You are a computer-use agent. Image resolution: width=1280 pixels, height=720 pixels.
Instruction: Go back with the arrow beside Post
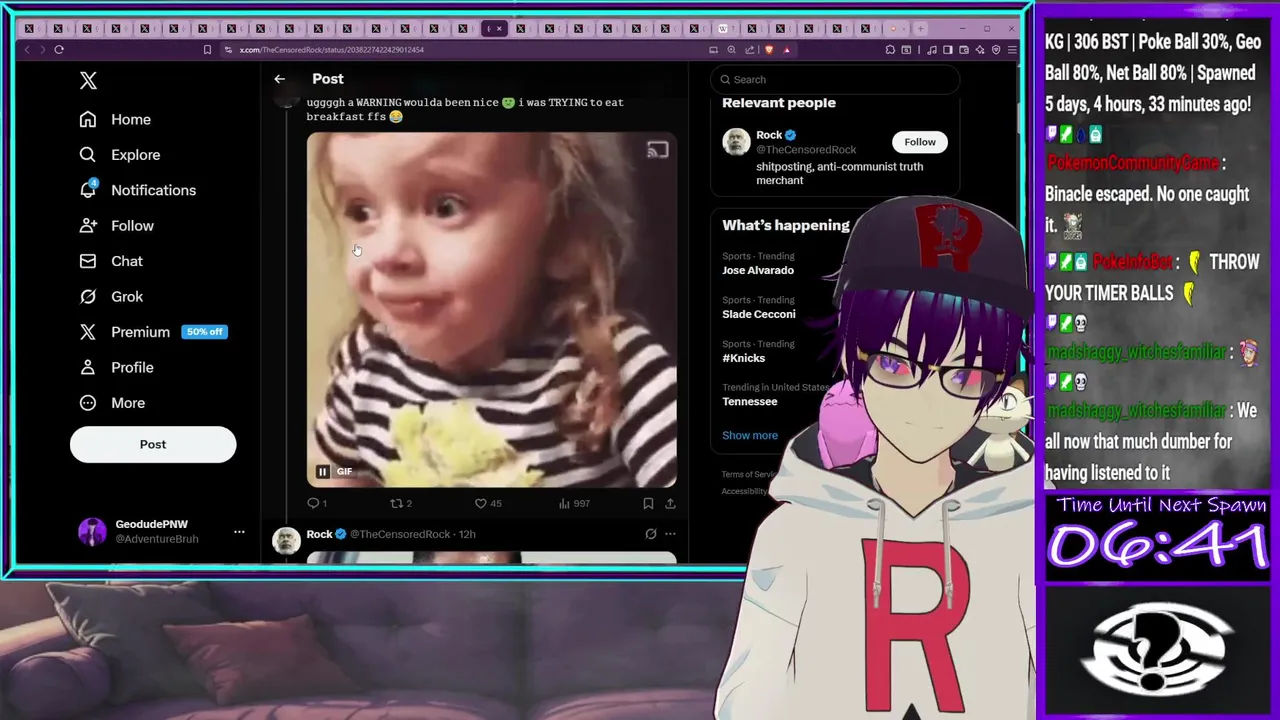(280, 79)
